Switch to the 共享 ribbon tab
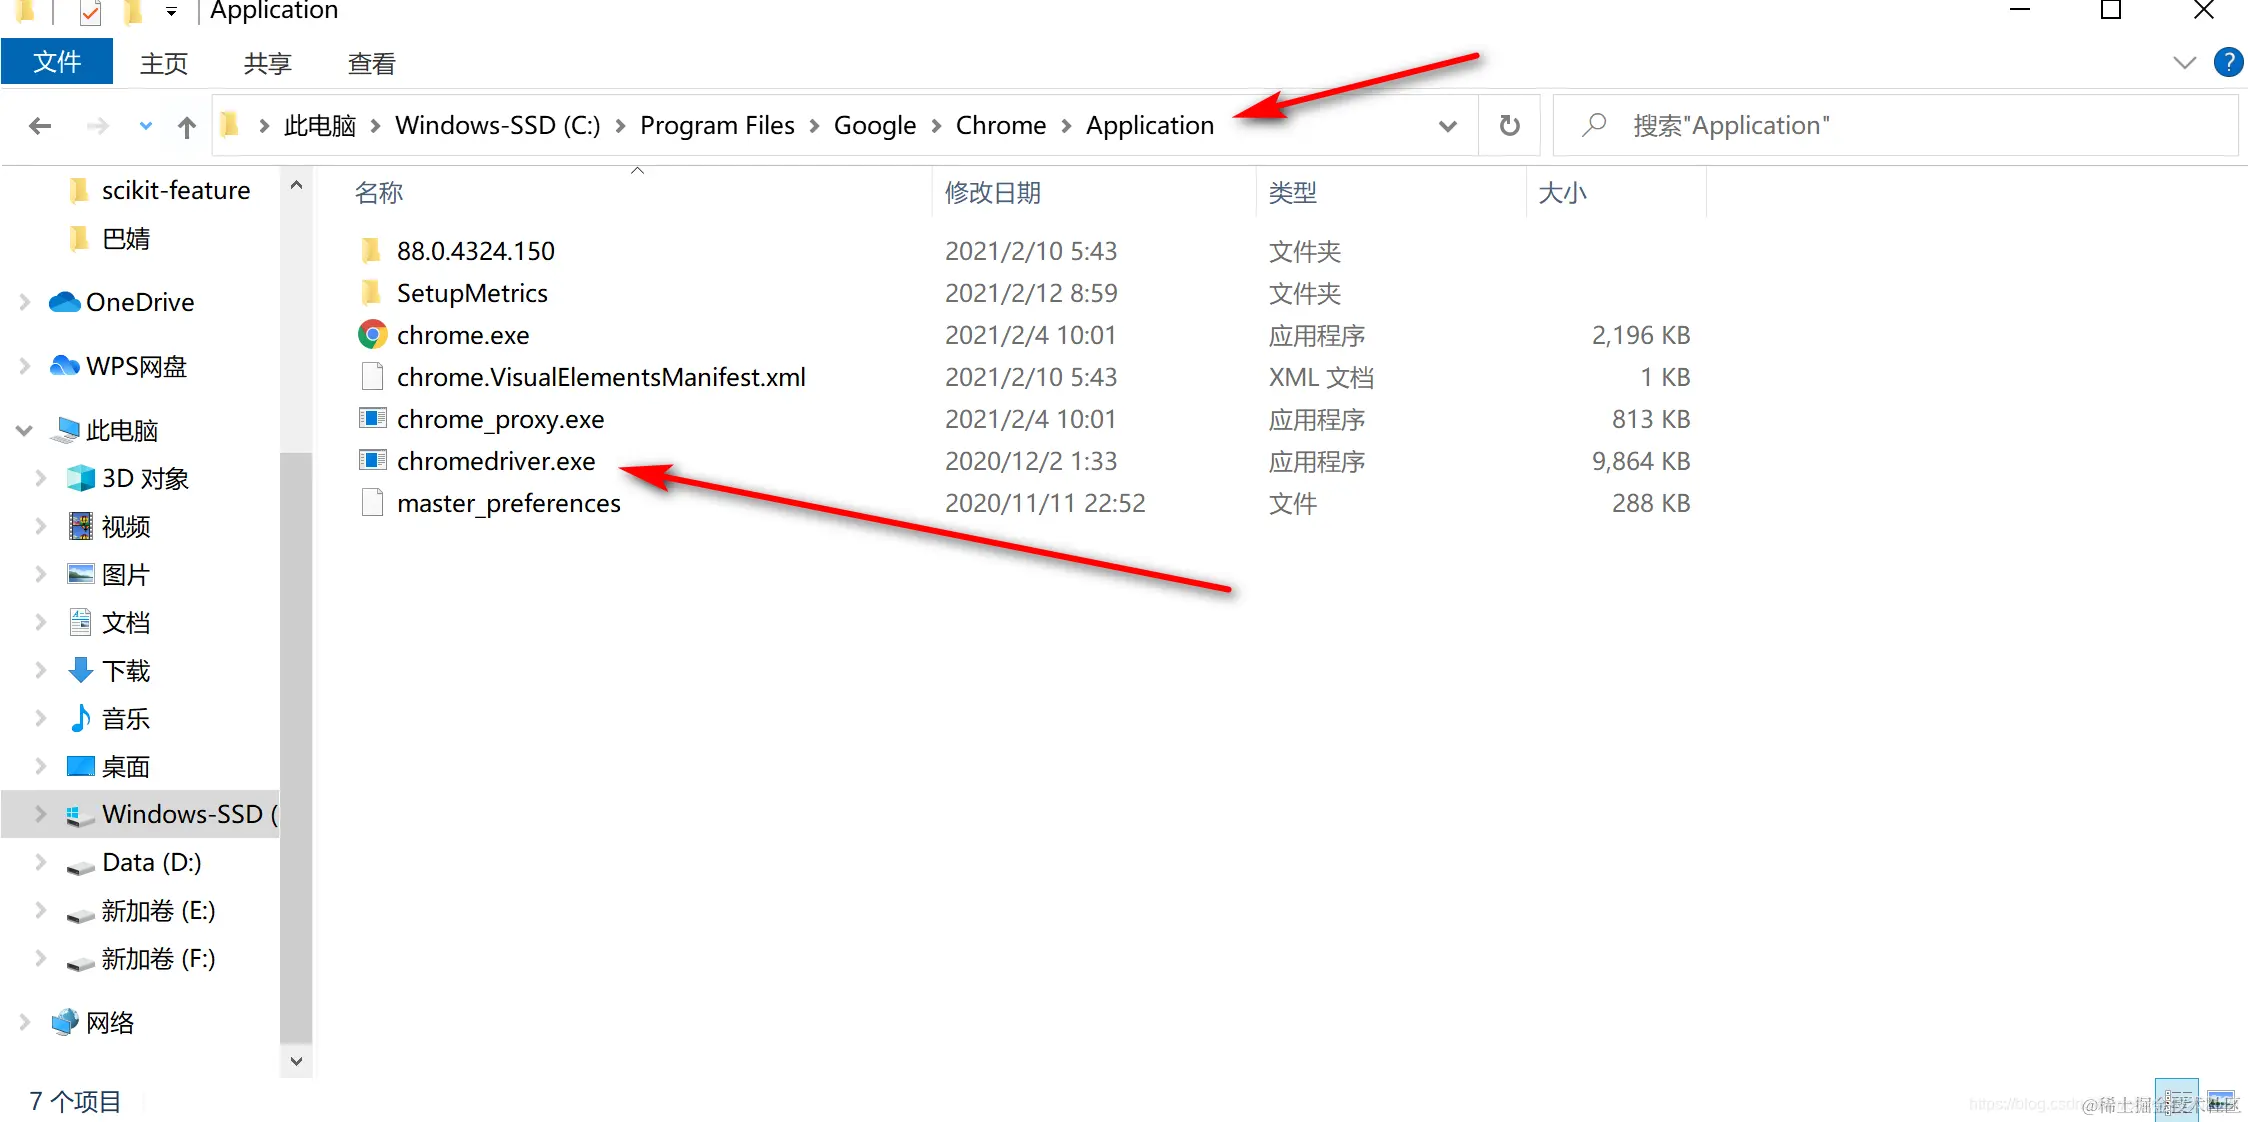Viewport: 2248px width, 1122px height. point(268,63)
